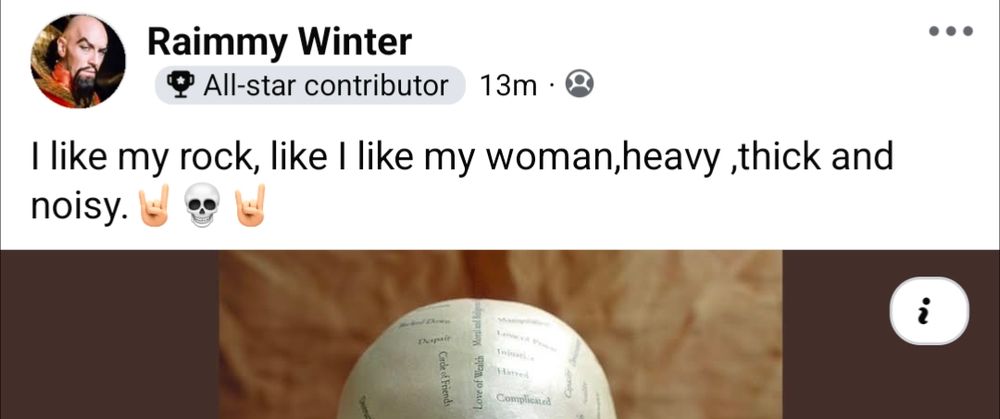Click the first rock-hand emoji after "noisy."

pyautogui.click(x=154, y=205)
